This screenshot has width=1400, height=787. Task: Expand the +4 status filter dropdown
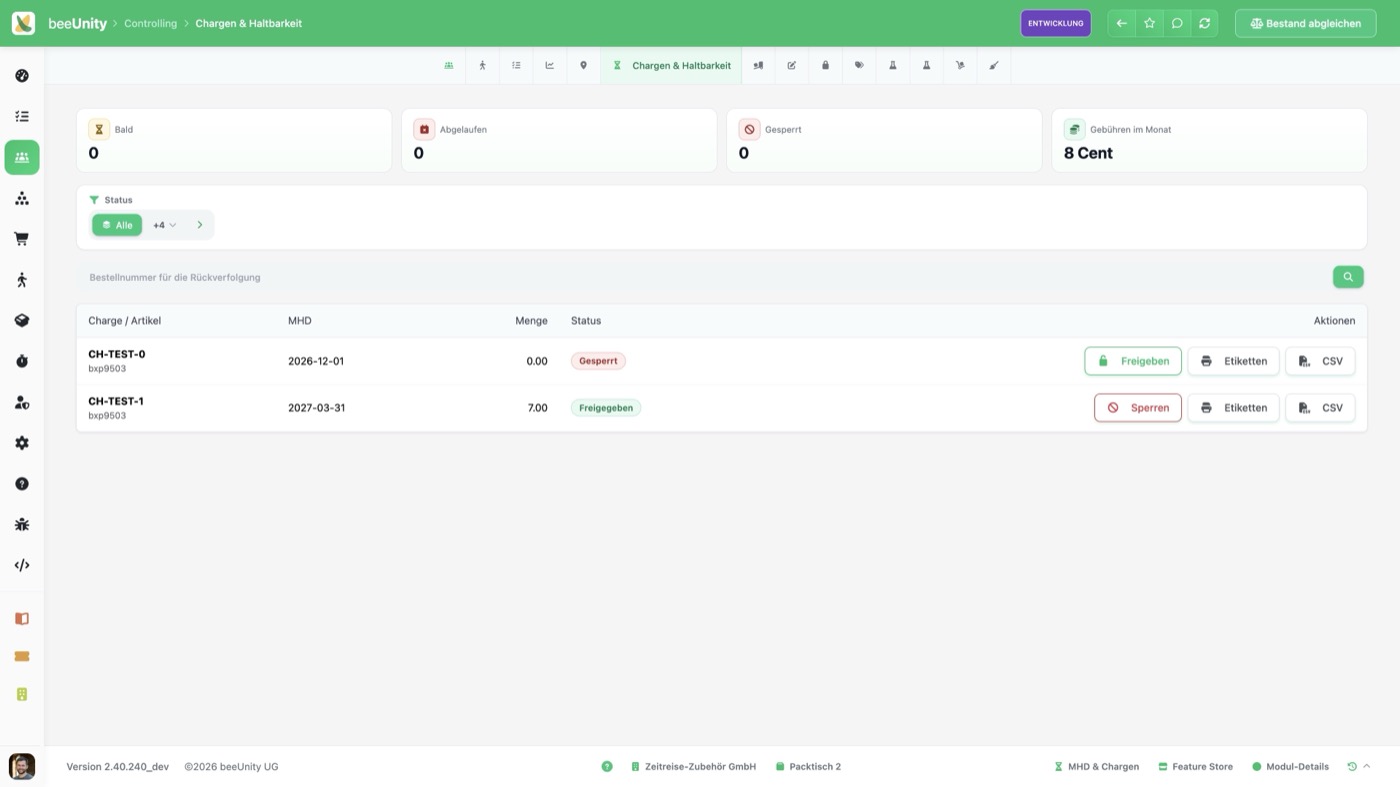[164, 225]
